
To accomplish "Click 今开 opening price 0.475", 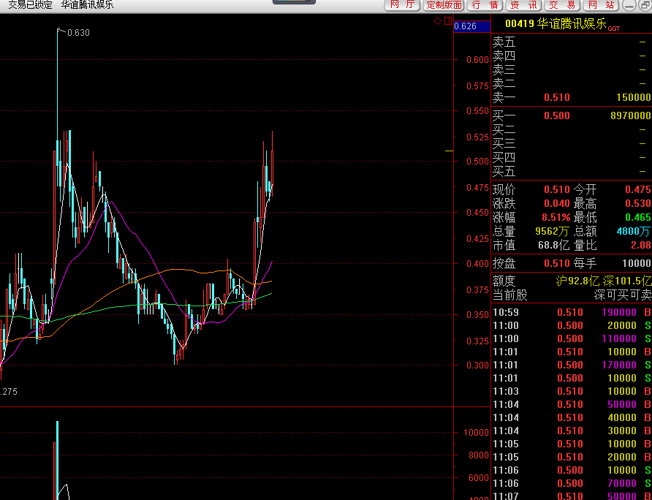I will [638, 190].
